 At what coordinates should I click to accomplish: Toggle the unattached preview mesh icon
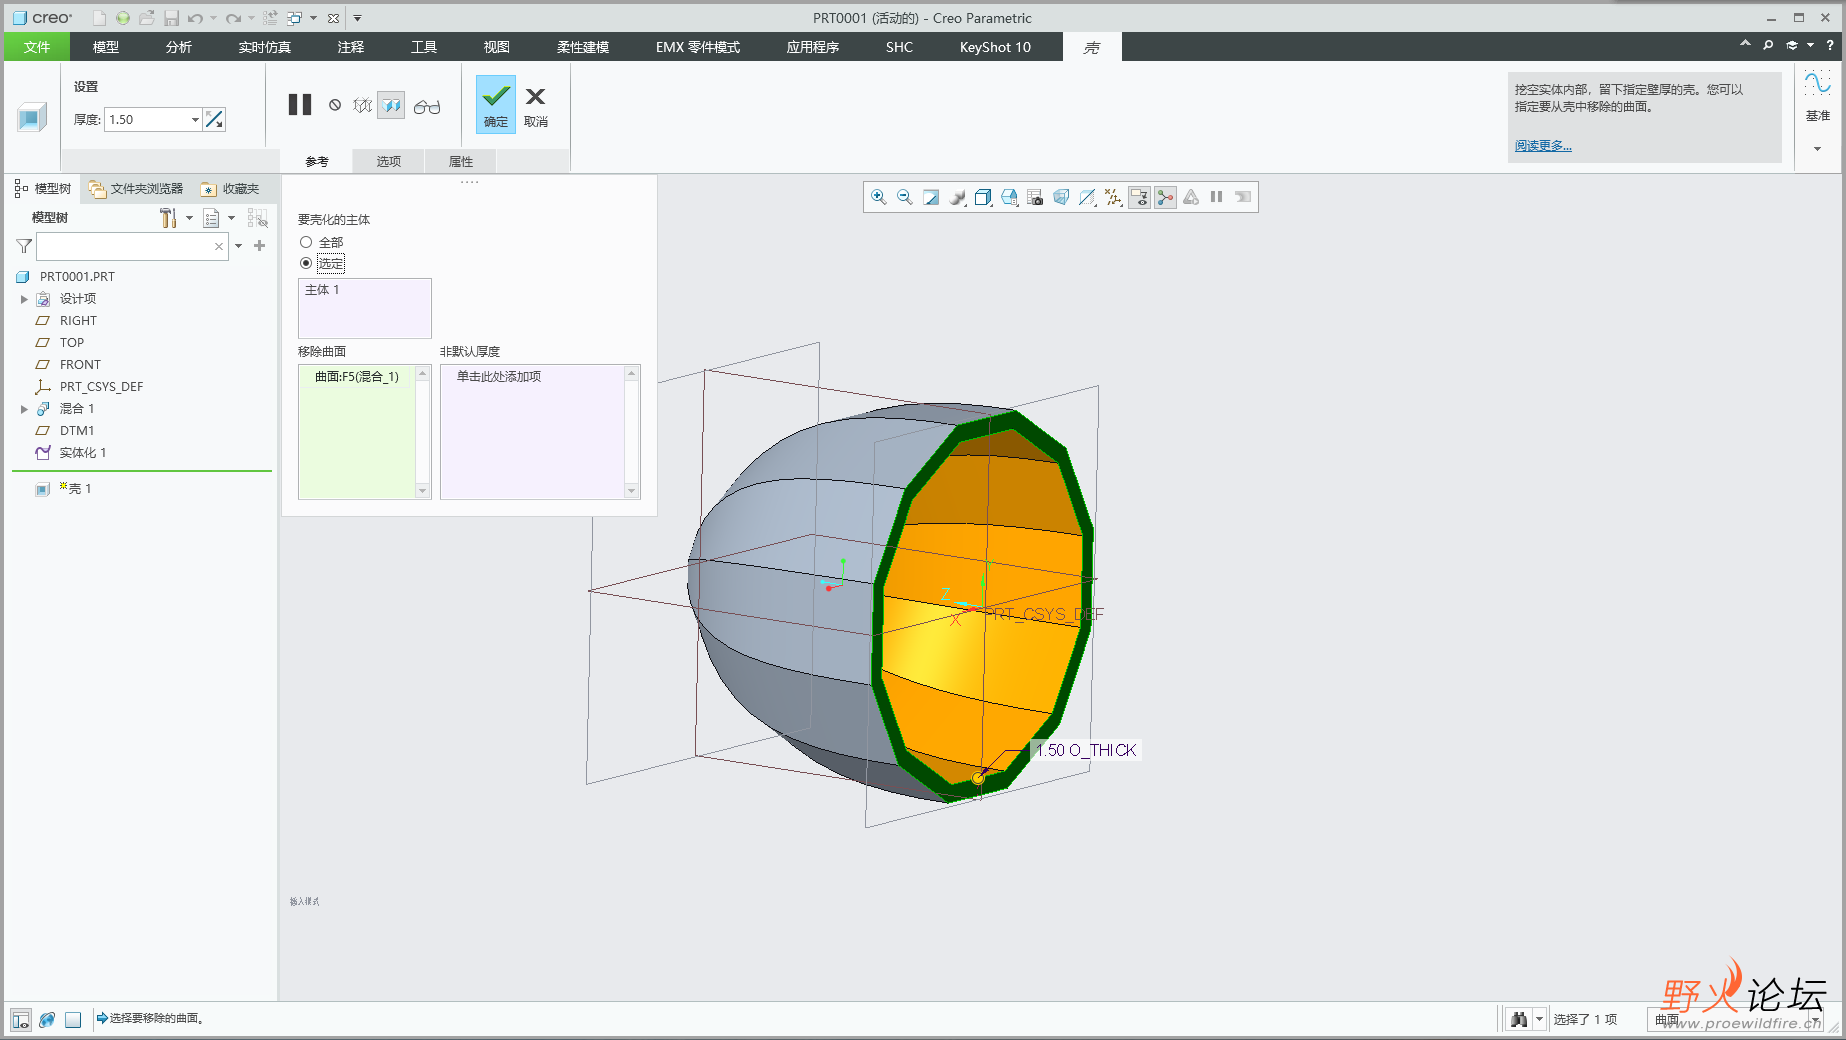coord(362,105)
